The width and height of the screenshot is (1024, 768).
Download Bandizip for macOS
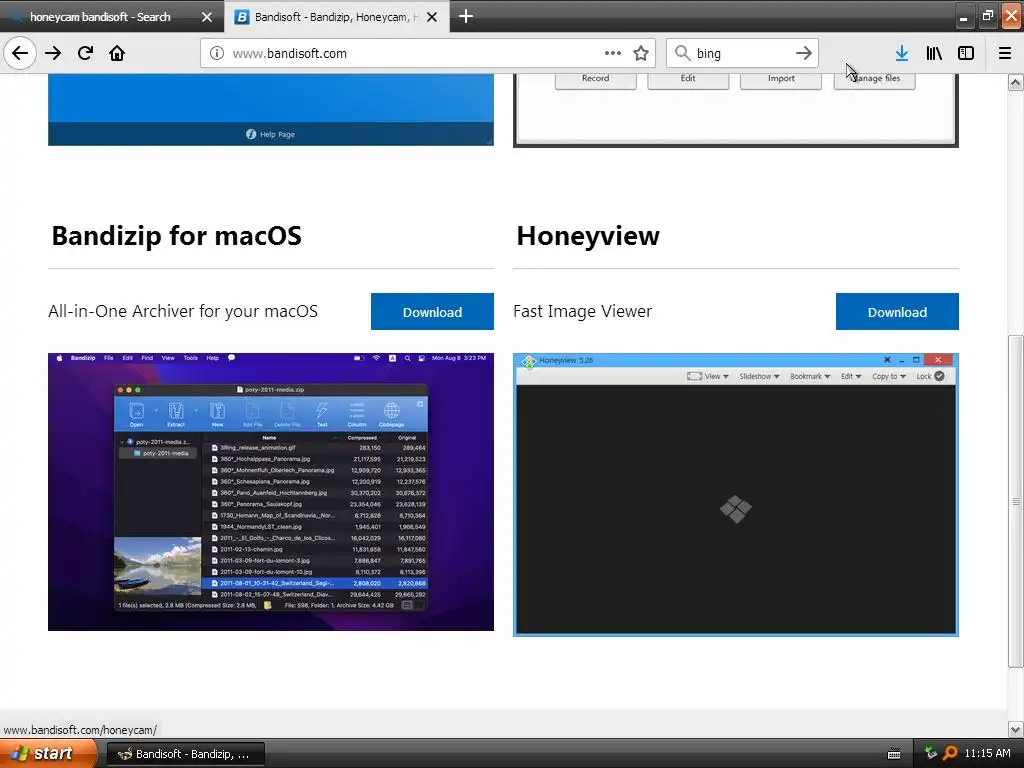432,312
